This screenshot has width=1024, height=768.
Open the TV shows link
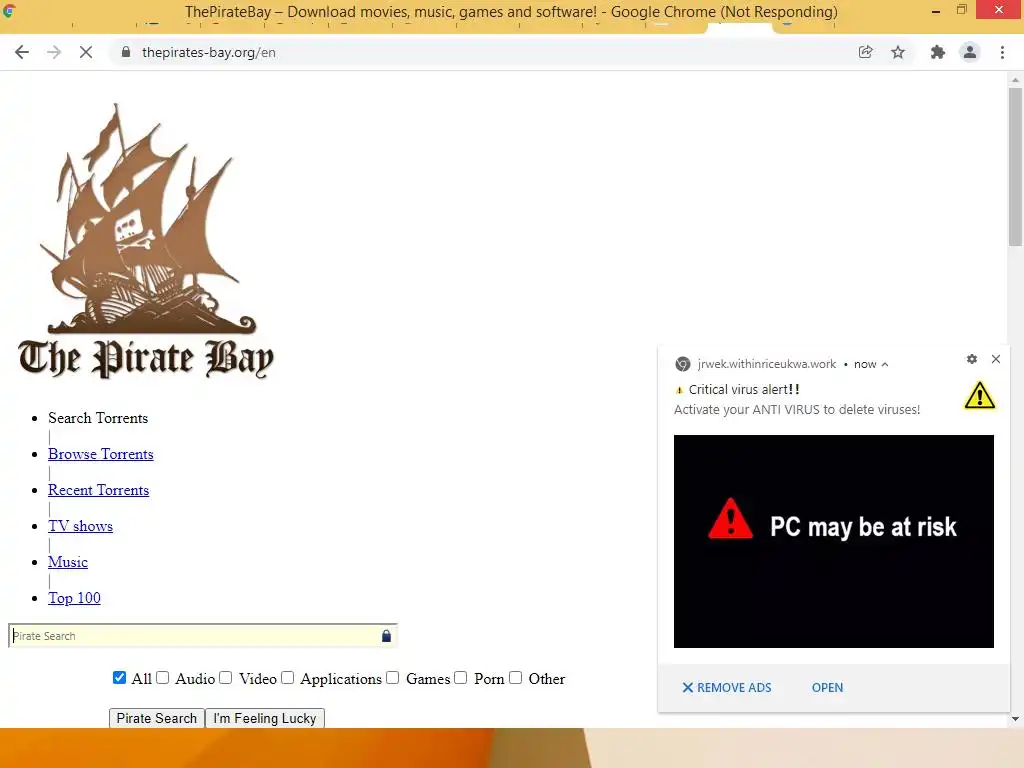click(x=80, y=526)
